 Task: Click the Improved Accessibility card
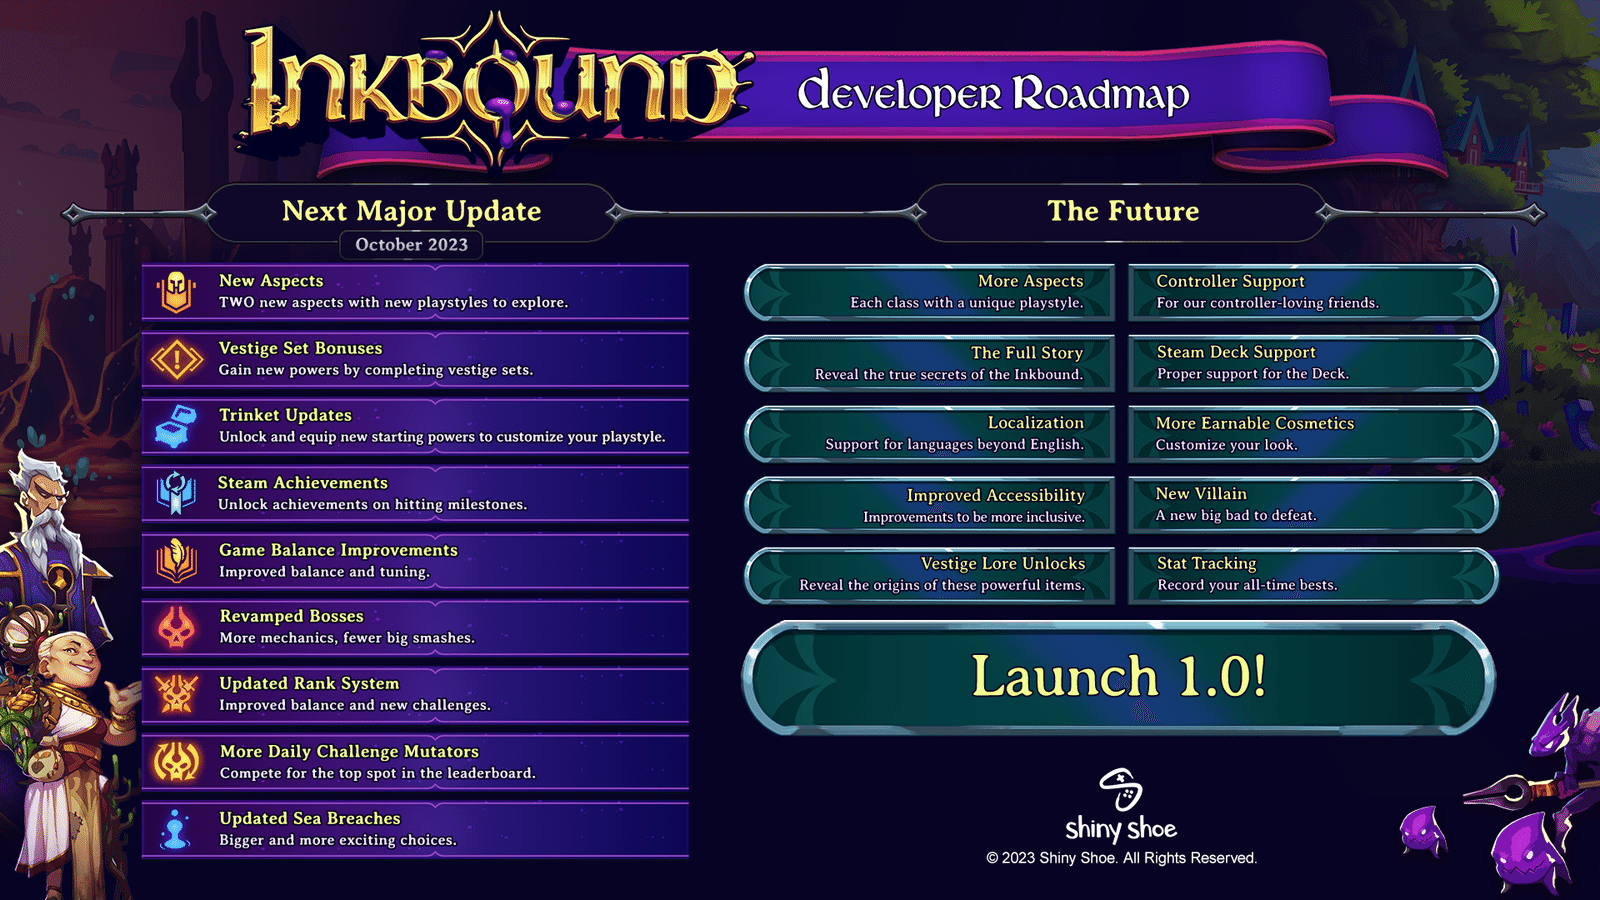coord(930,505)
